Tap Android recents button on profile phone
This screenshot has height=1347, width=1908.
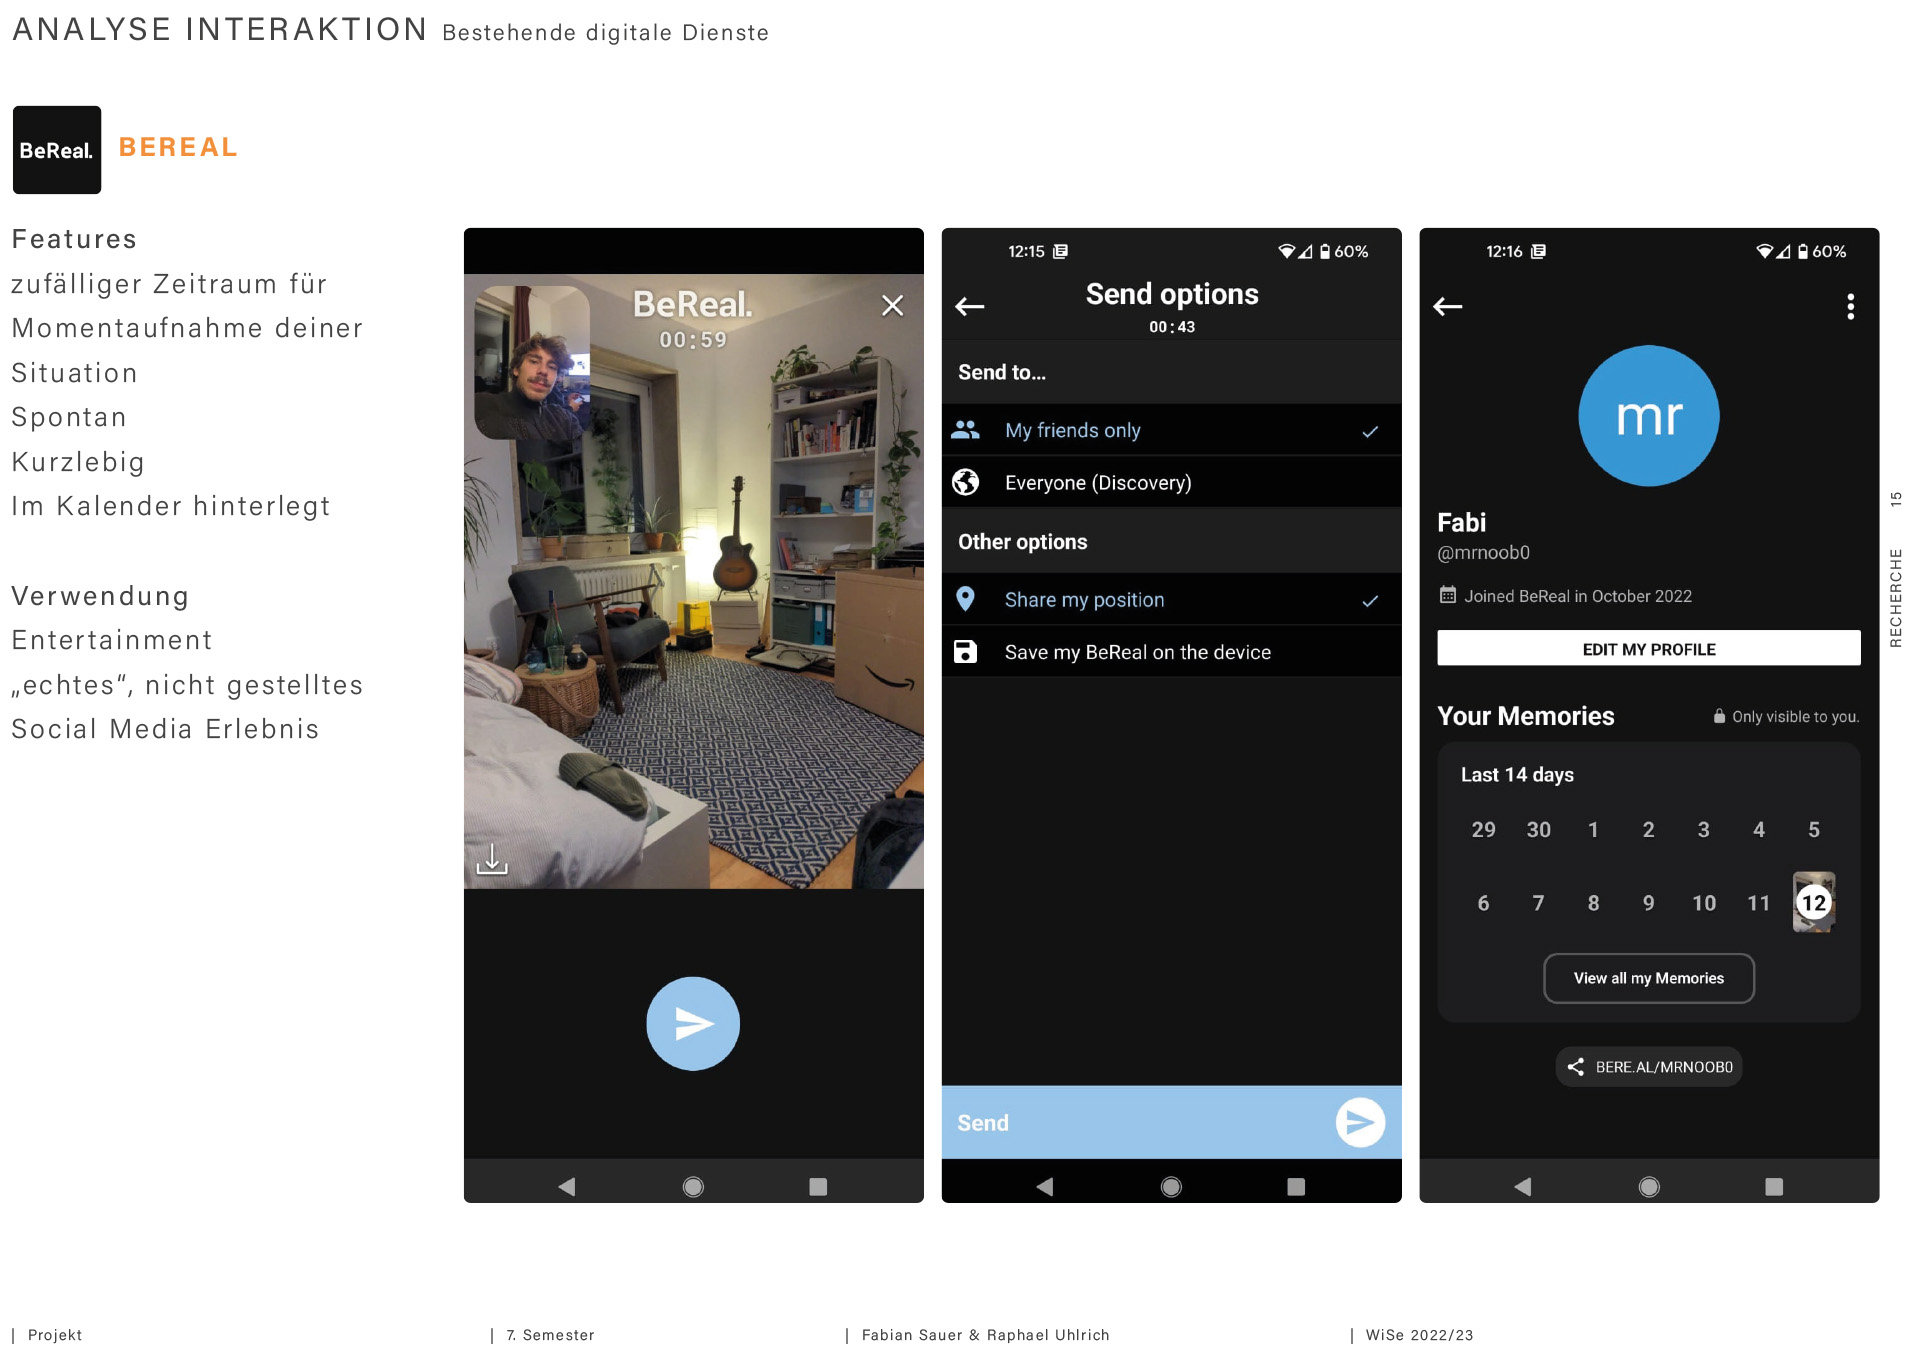[x=1774, y=1186]
